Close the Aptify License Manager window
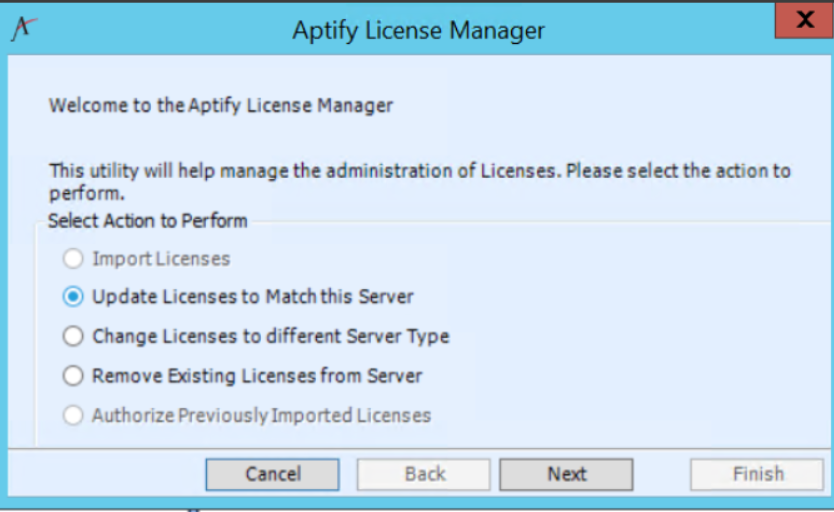 [804, 20]
